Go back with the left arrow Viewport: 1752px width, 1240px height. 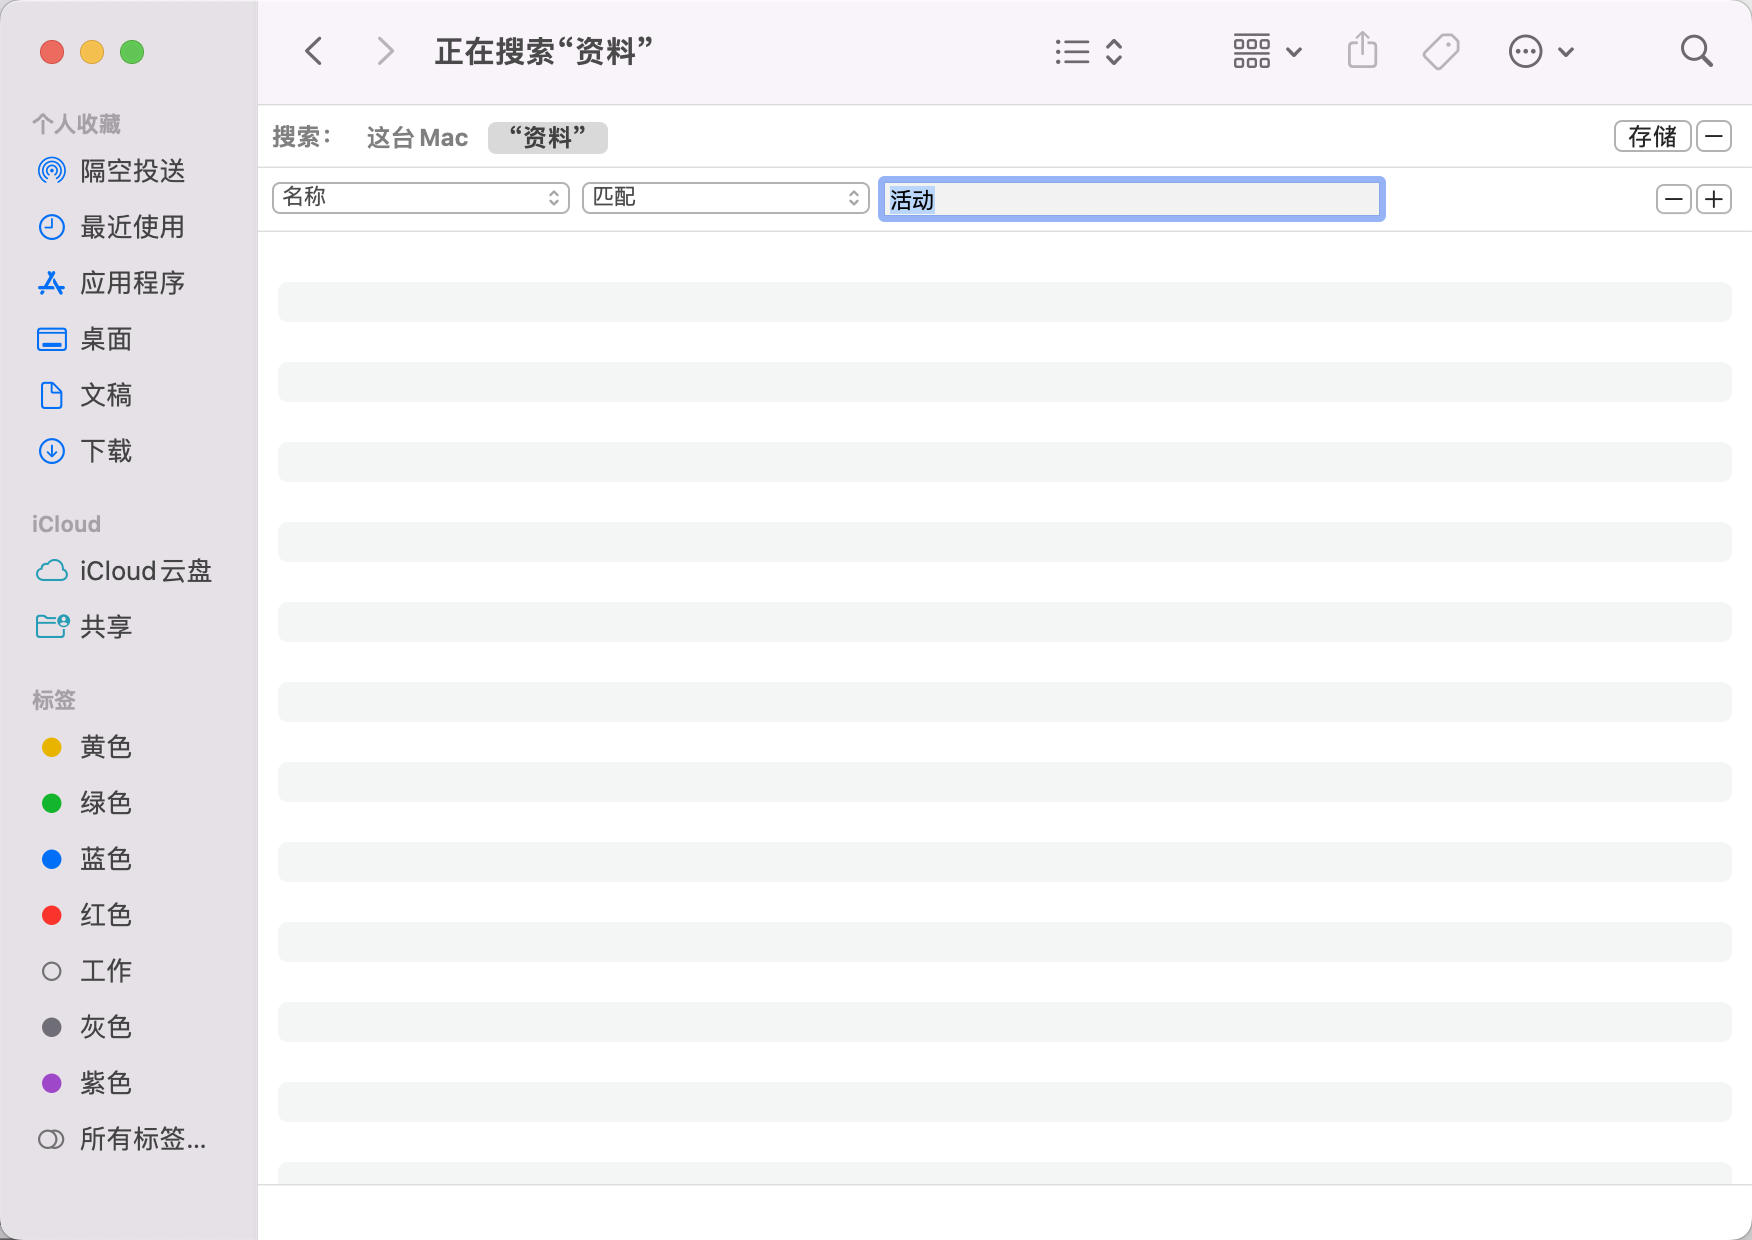(314, 51)
